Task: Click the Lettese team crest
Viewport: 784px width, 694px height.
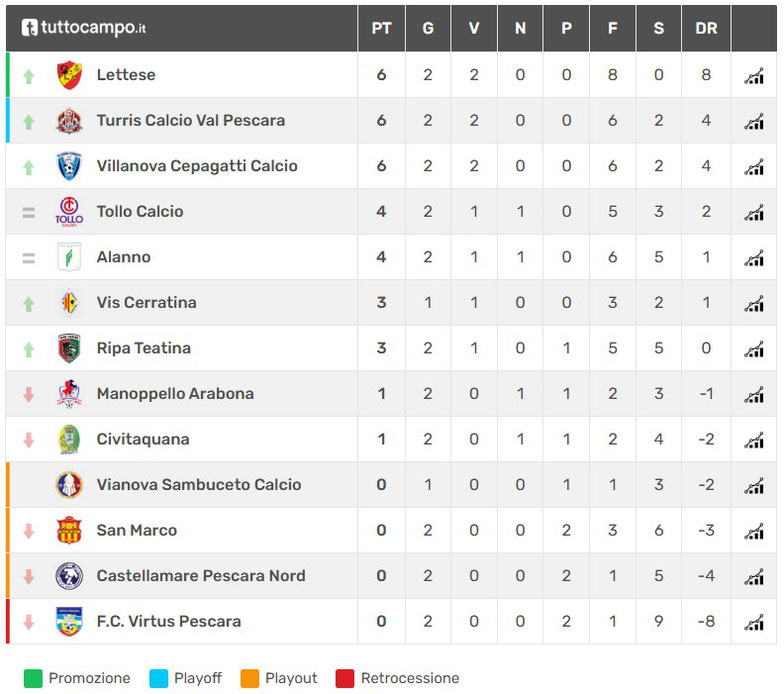Action: pyautogui.click(x=69, y=75)
